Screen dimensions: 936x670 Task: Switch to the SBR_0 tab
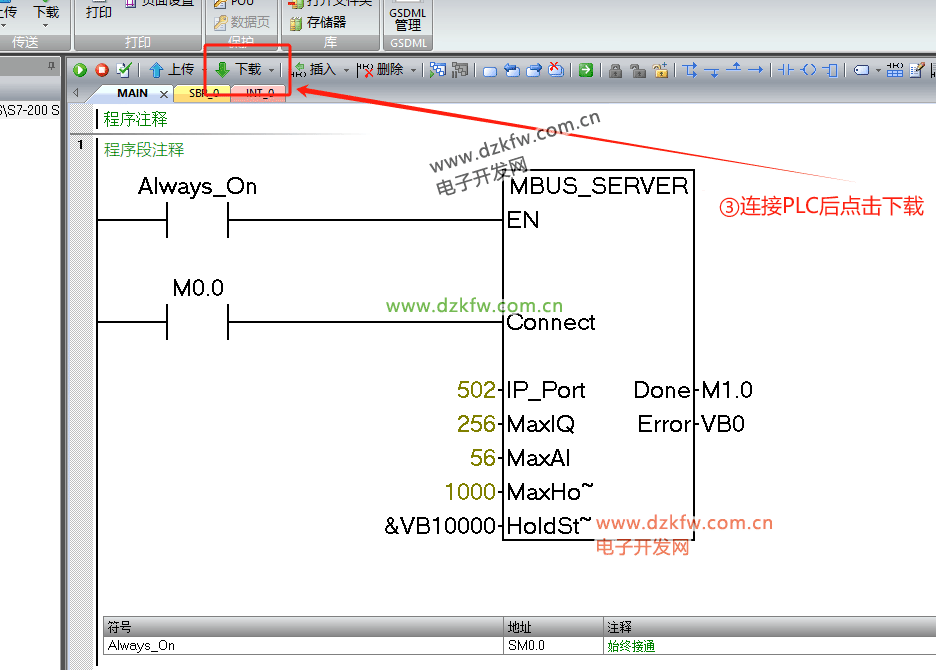pyautogui.click(x=203, y=93)
